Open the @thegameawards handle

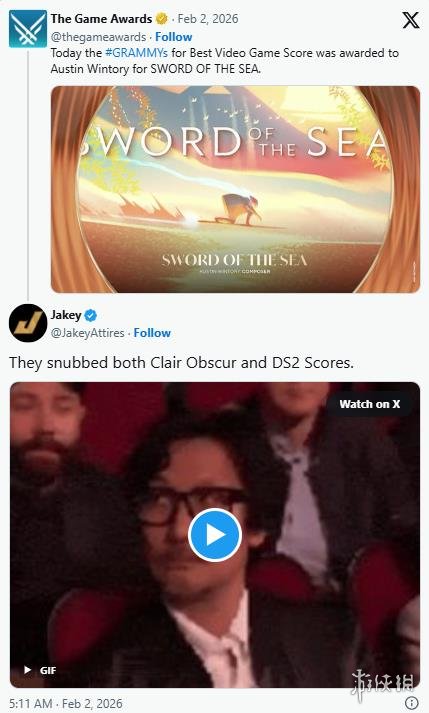click(x=98, y=37)
